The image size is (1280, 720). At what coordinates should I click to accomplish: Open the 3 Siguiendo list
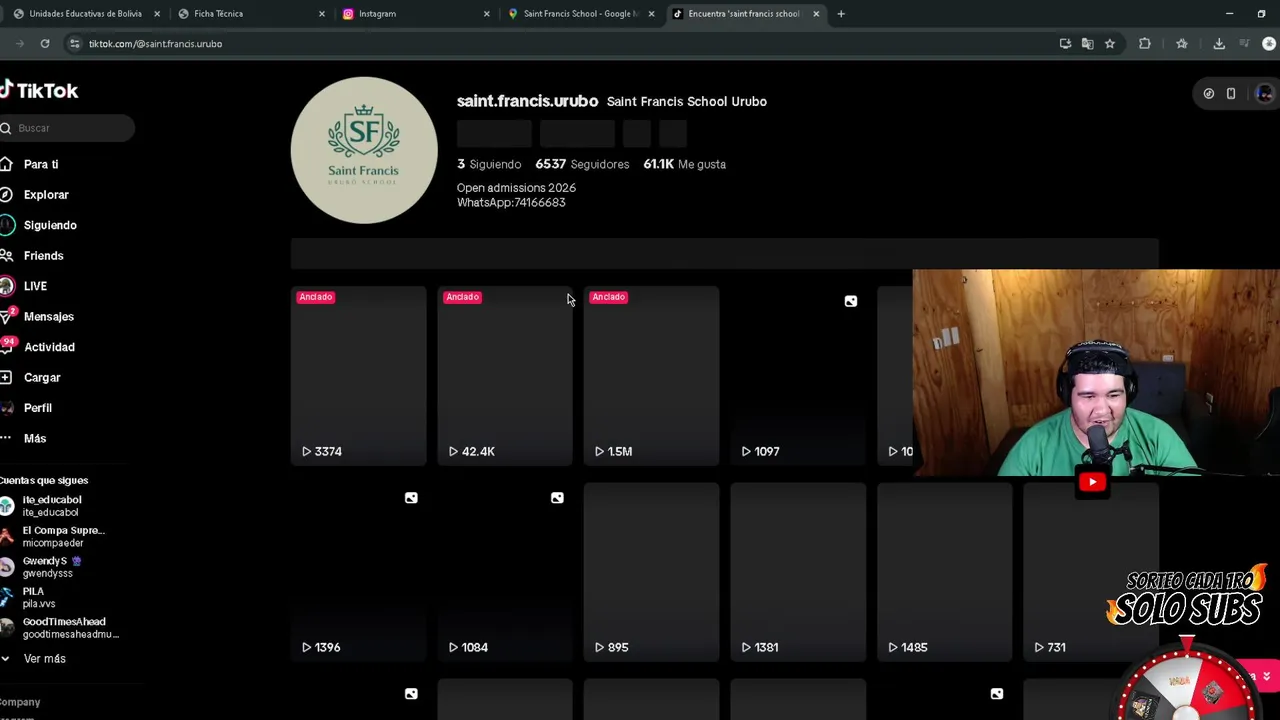[x=489, y=164]
